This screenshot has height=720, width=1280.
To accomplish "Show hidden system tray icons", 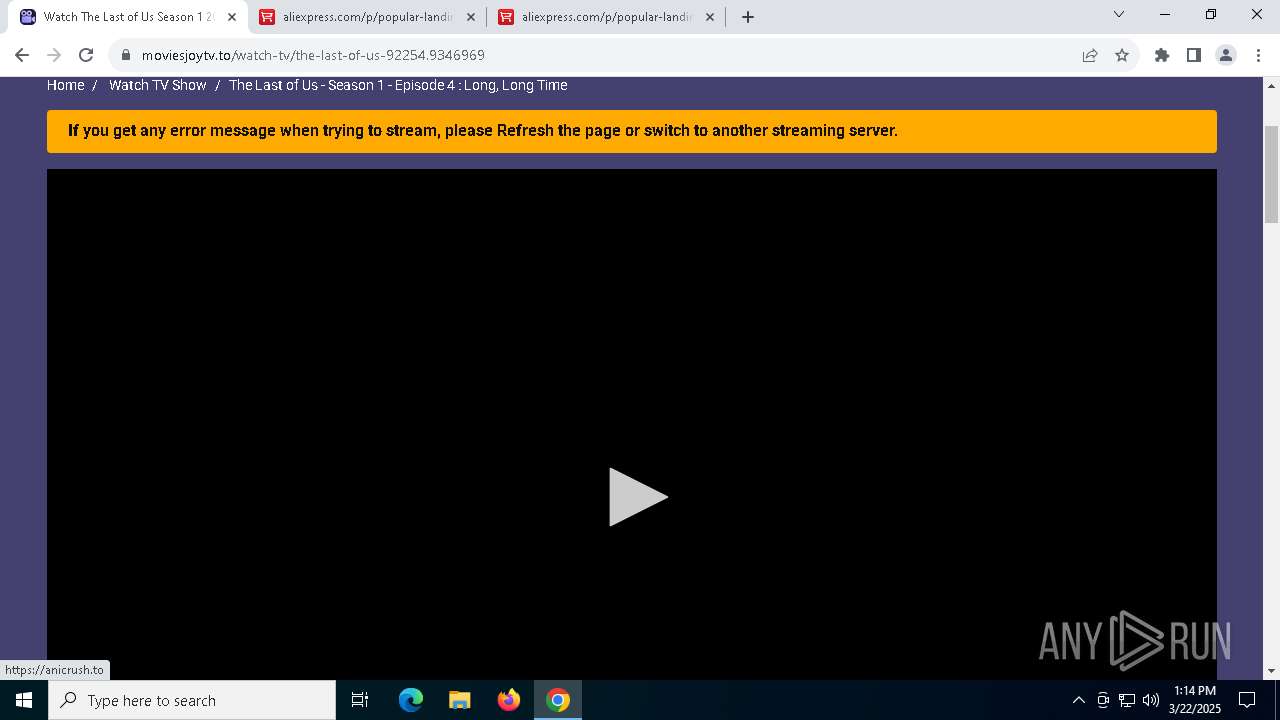I will click(x=1078, y=700).
